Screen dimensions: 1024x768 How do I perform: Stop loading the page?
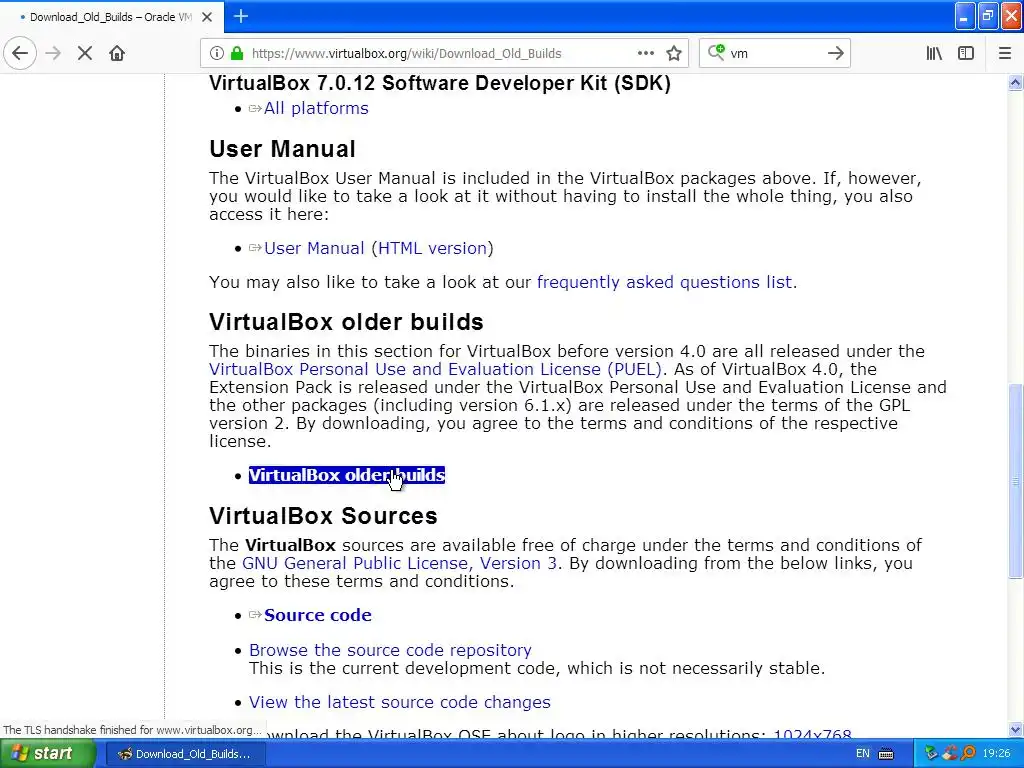85,54
